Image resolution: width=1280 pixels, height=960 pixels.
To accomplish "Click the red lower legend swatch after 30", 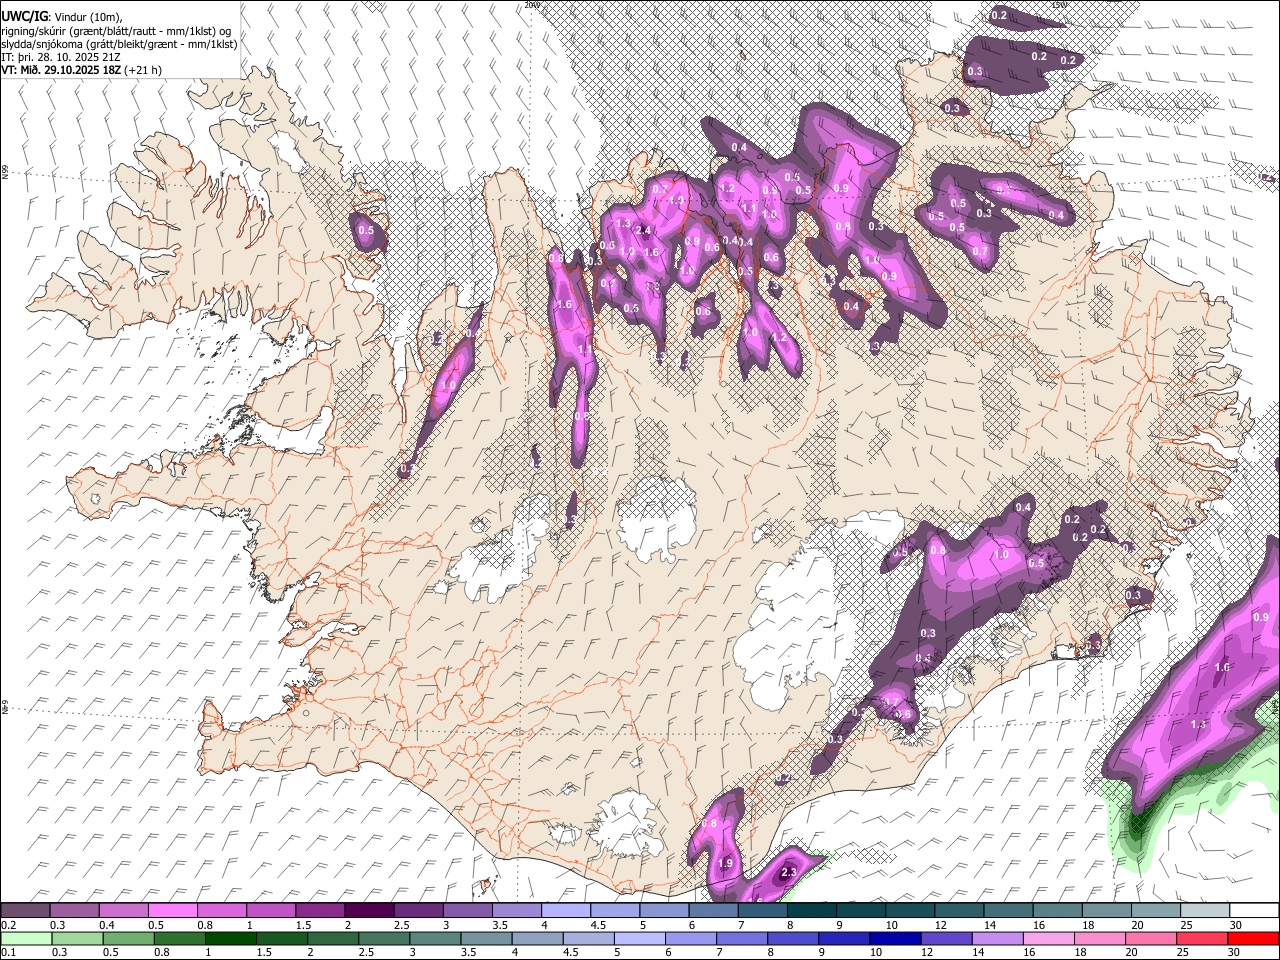I will tap(1254, 938).
